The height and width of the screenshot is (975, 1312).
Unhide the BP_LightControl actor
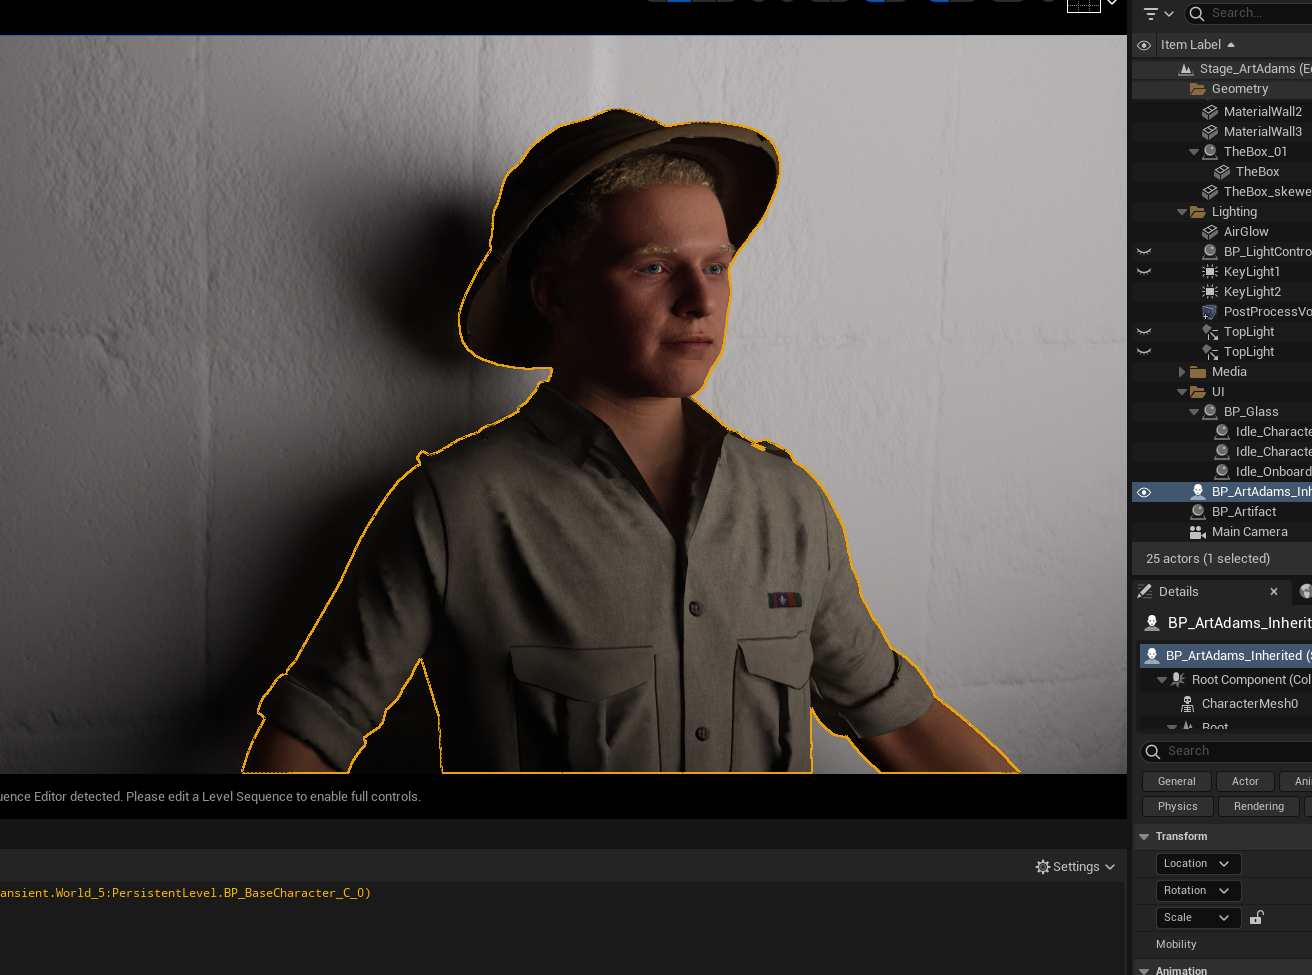click(1144, 252)
